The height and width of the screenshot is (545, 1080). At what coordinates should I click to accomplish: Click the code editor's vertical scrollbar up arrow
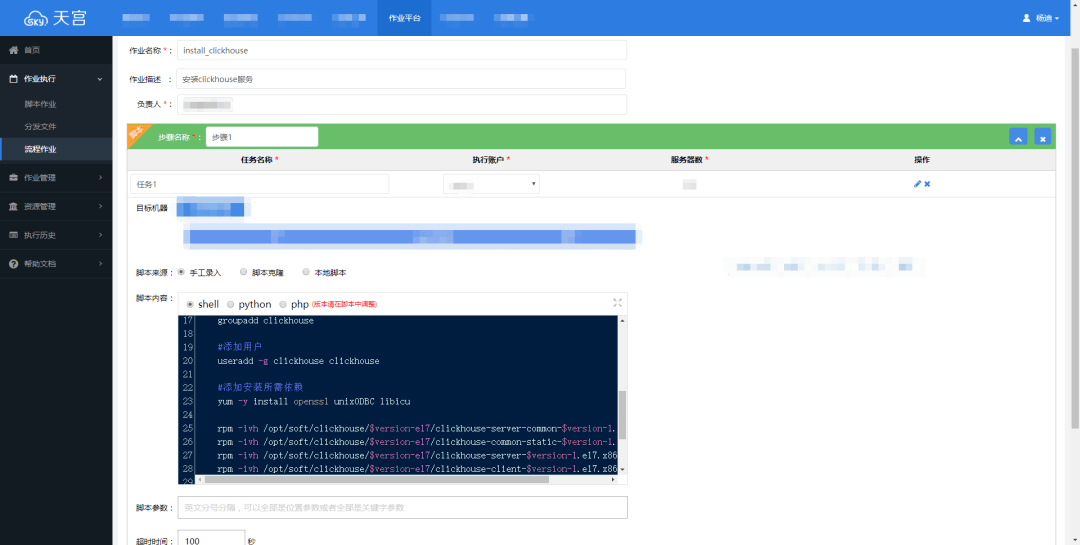click(x=622, y=320)
